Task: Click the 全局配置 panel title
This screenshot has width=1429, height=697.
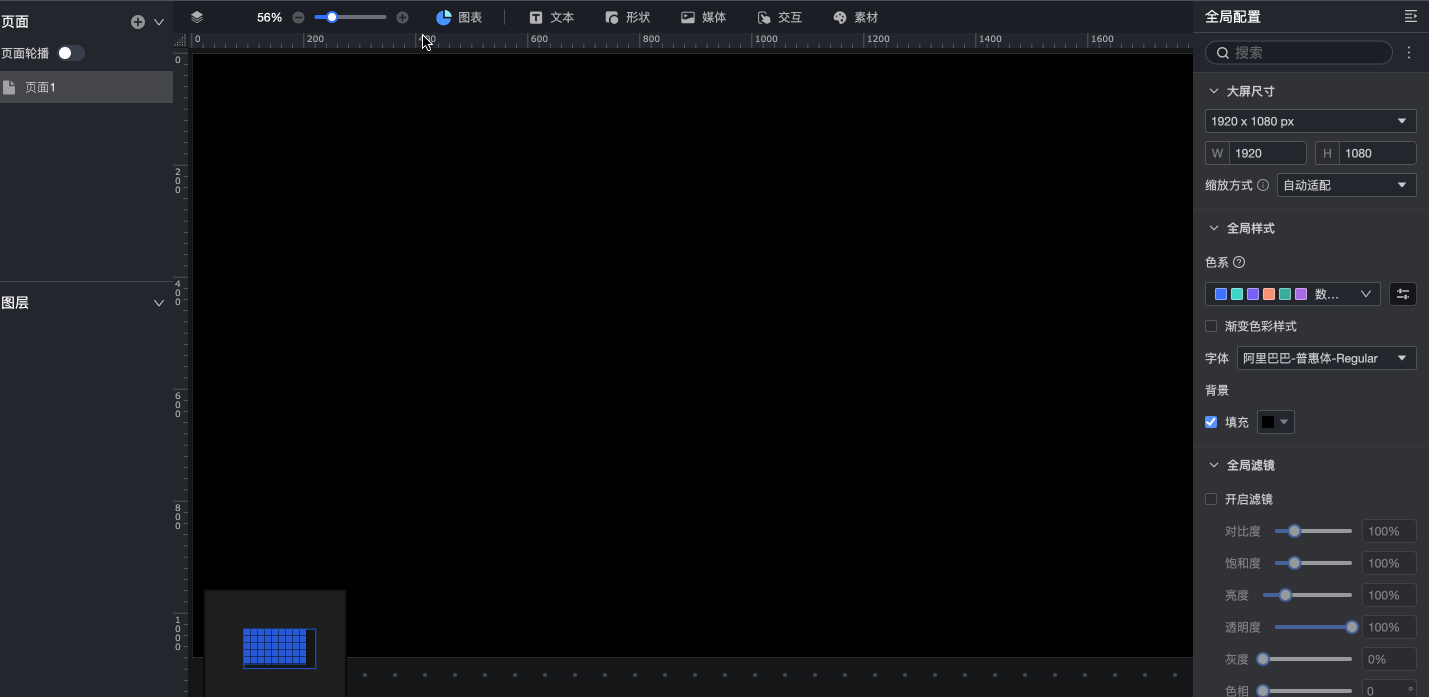Action: tap(1232, 16)
